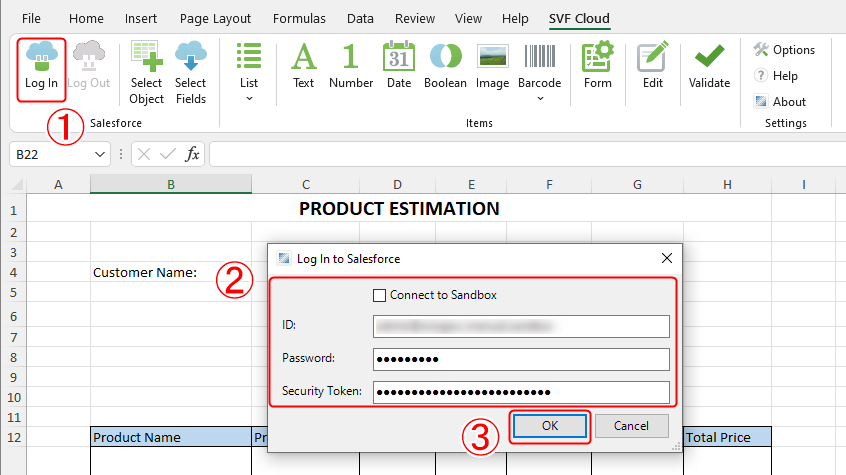This screenshot has height=475, width=846.
Task: Click Cancel in login dialog
Action: click(631, 426)
